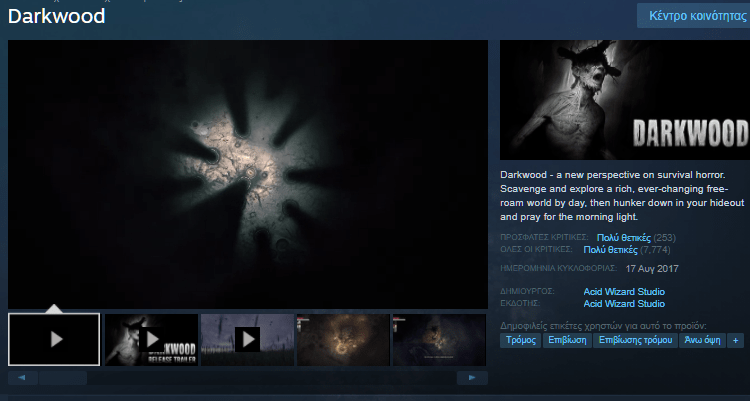Viewport: 750px width, 401px height.
Task: Select the Επιβίωση tag
Action: [567, 340]
